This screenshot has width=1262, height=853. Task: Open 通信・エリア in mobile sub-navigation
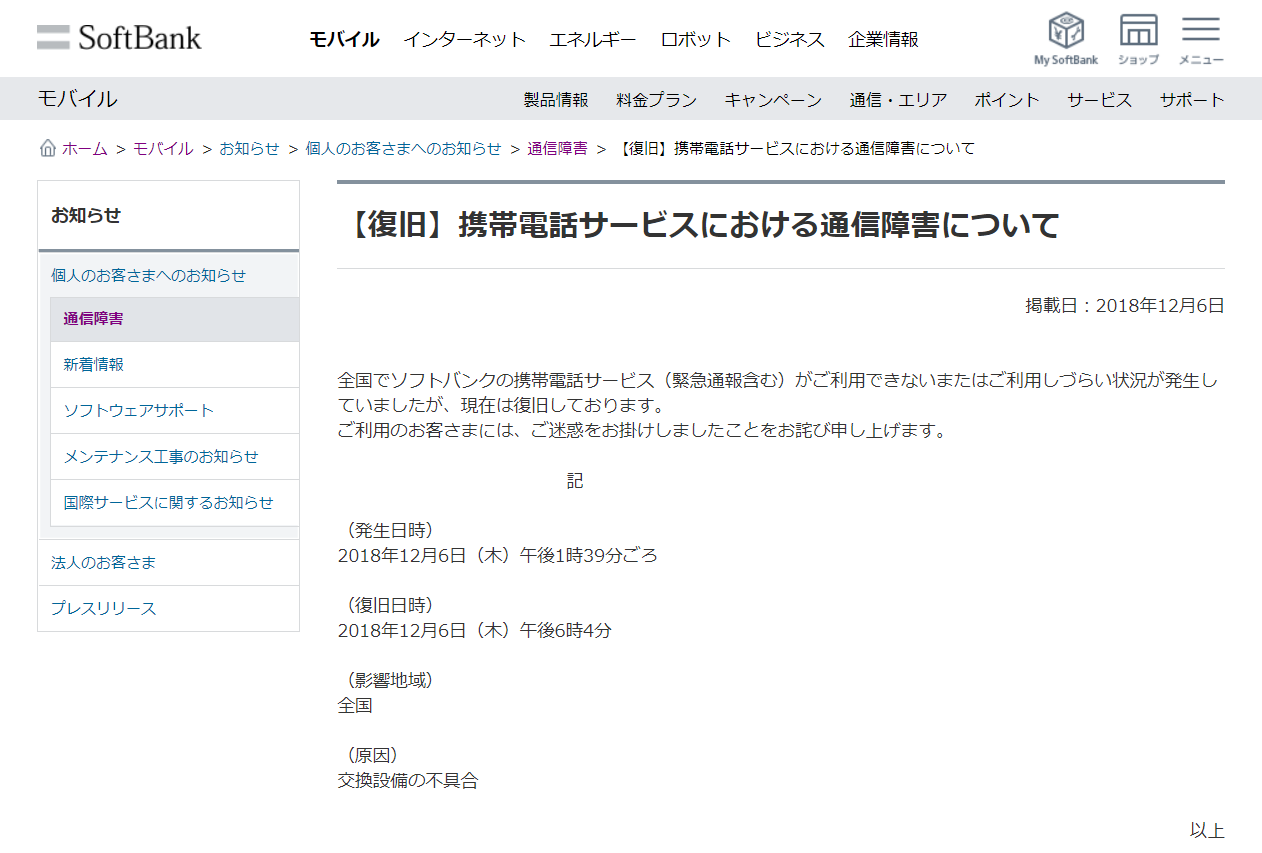(898, 100)
